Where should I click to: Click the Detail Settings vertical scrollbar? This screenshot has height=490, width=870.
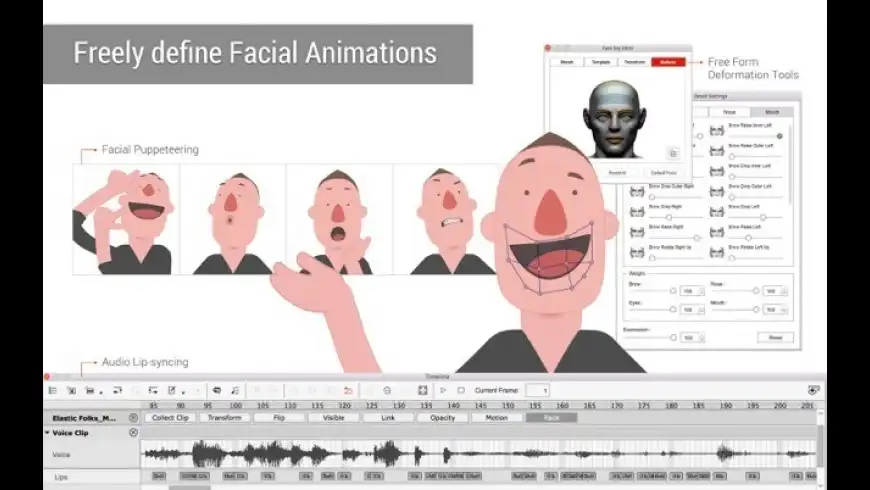click(x=791, y=164)
